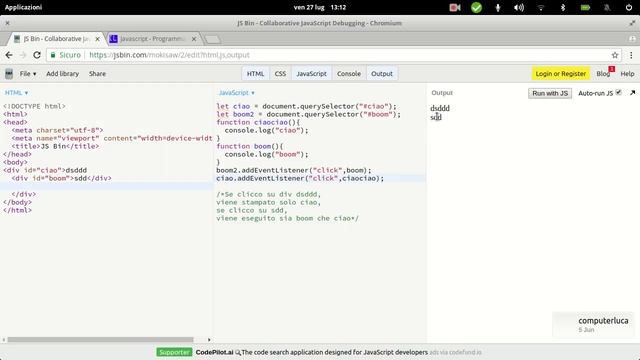Go back with the browser back arrow
The height and width of the screenshot is (360, 640).
pyautogui.click(x=9, y=55)
